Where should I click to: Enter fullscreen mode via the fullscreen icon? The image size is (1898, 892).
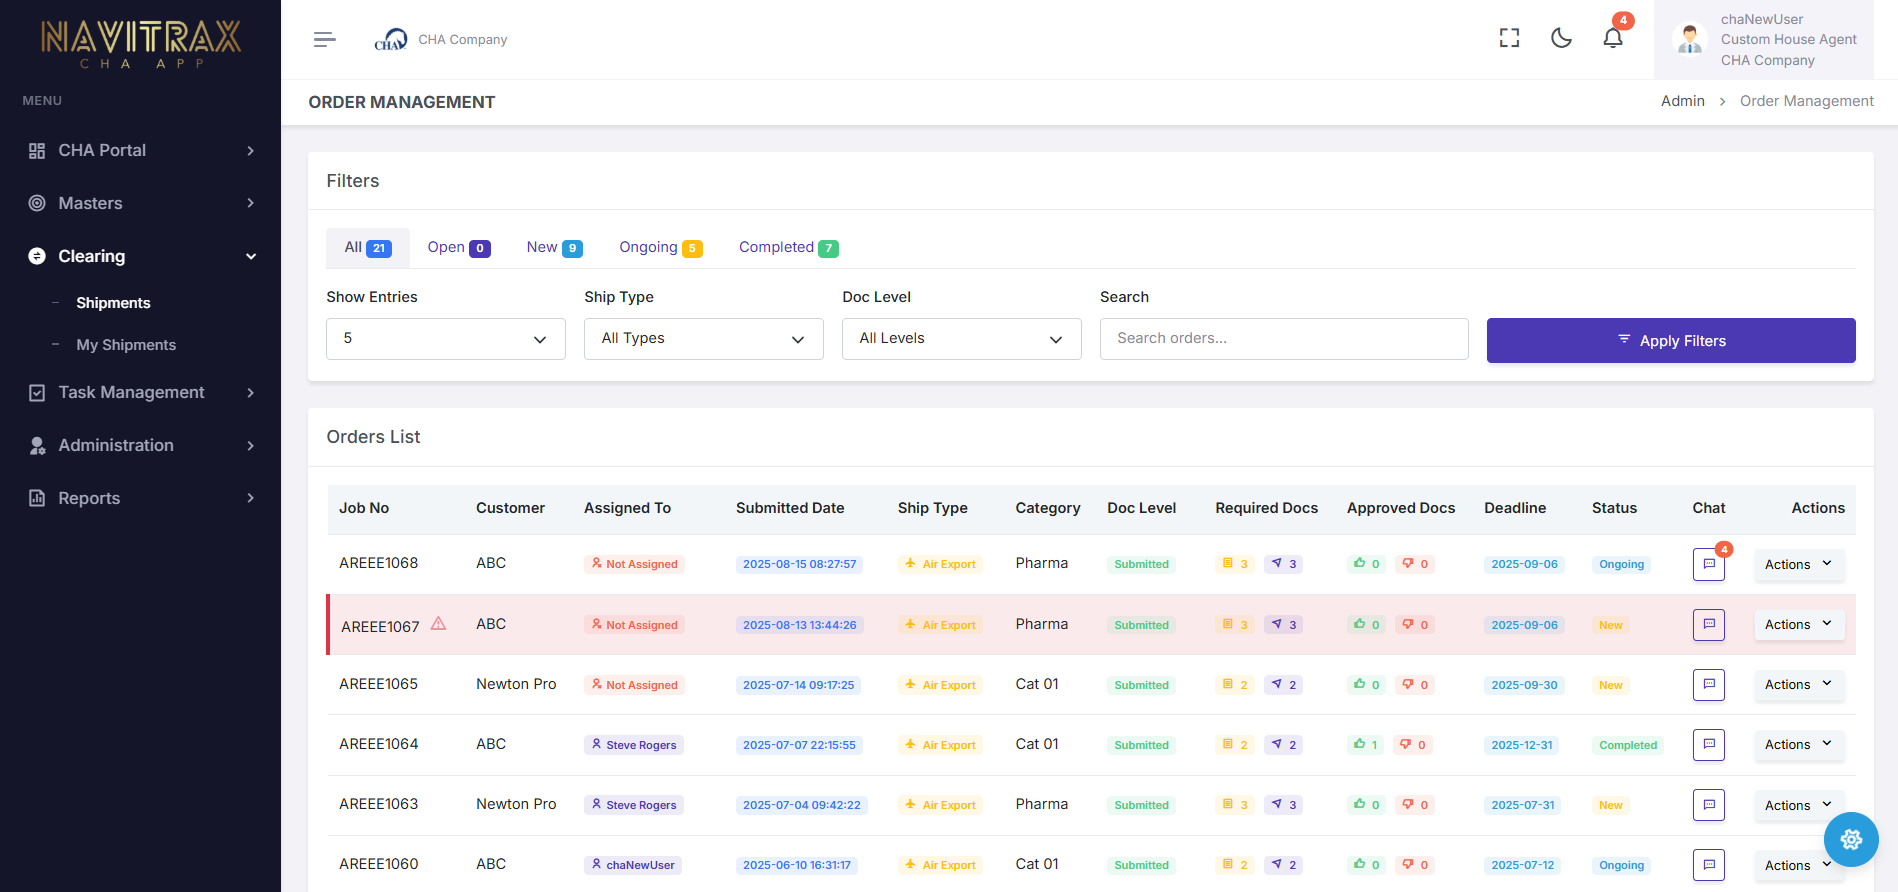(x=1509, y=38)
